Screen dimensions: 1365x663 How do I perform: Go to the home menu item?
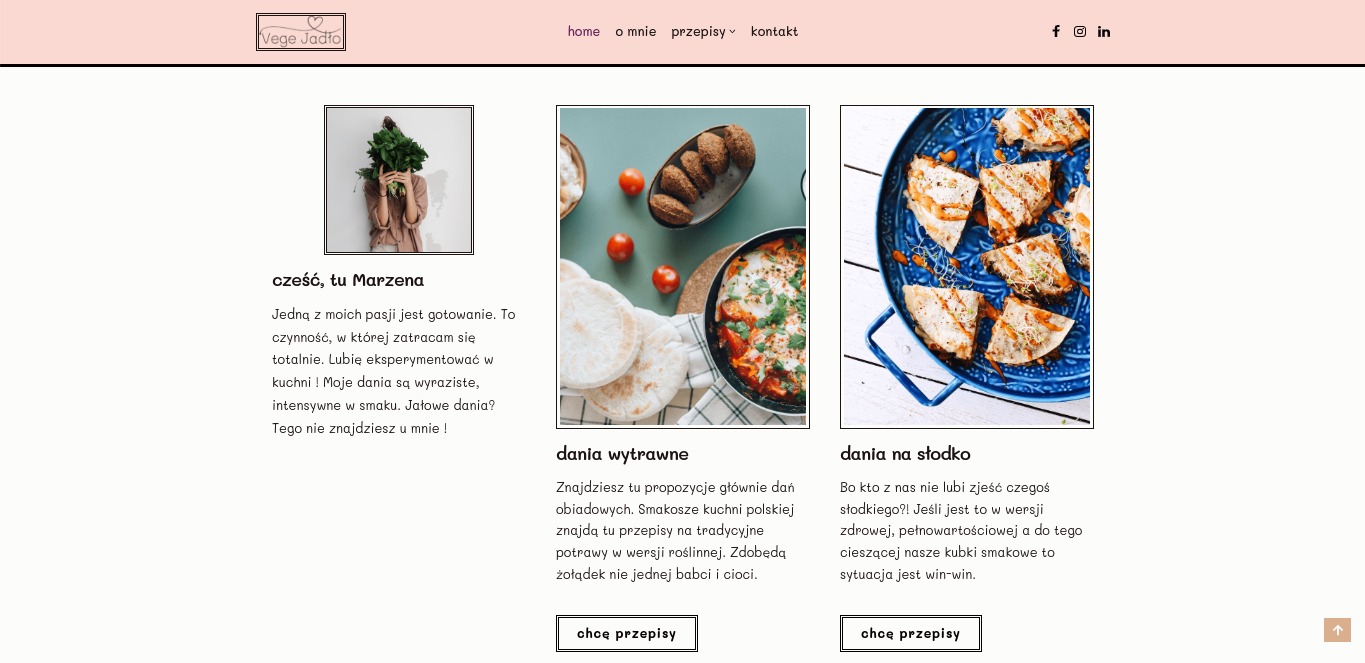pos(584,31)
